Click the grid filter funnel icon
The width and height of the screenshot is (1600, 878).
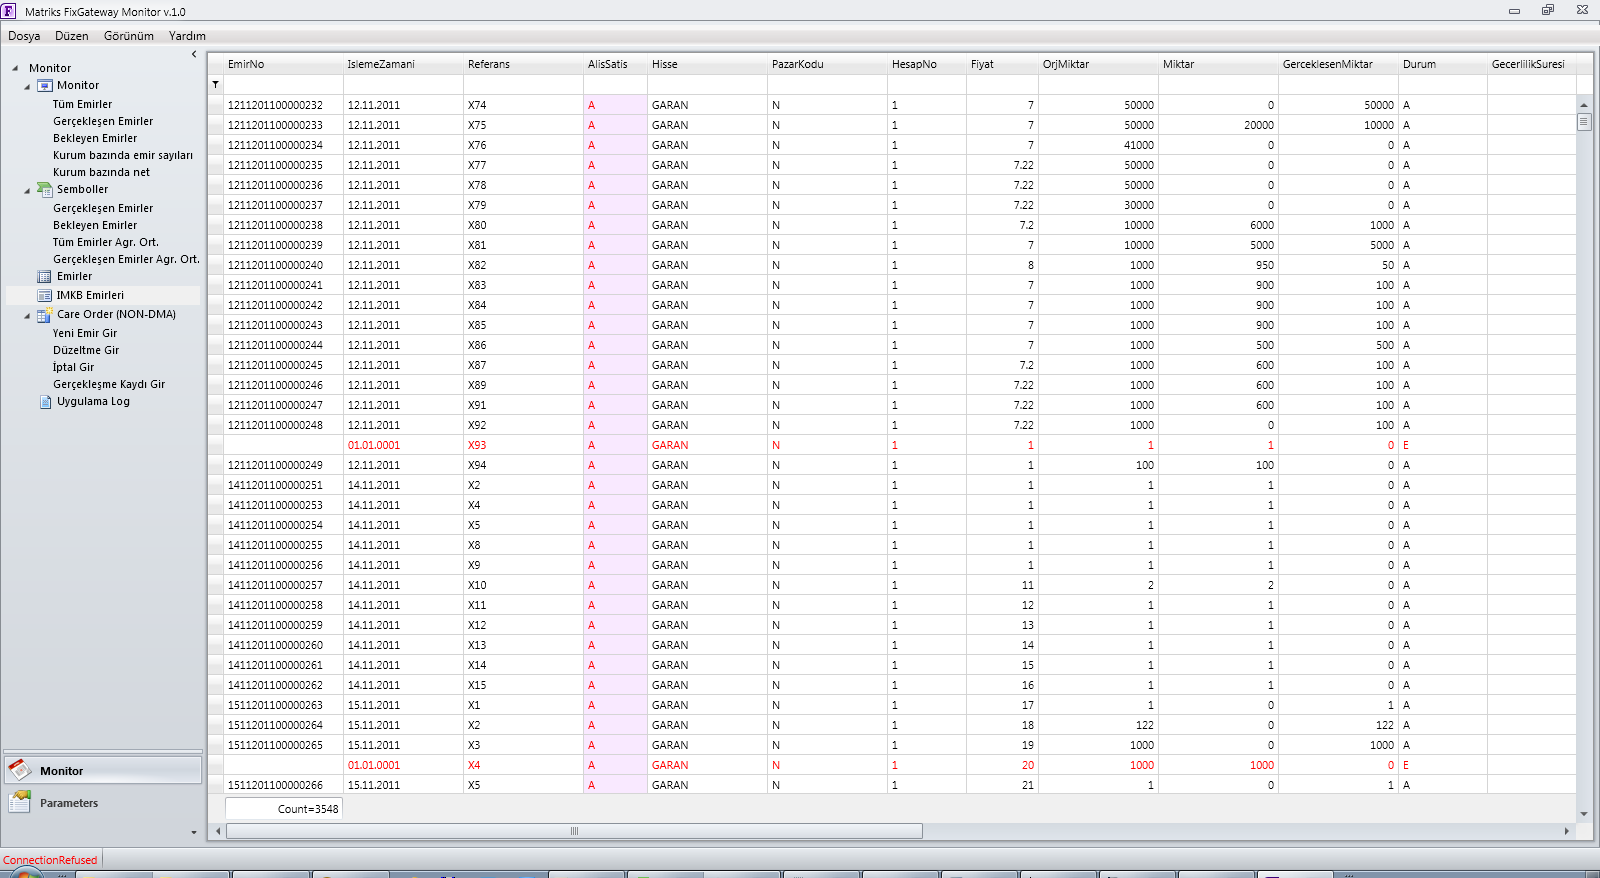click(x=215, y=85)
